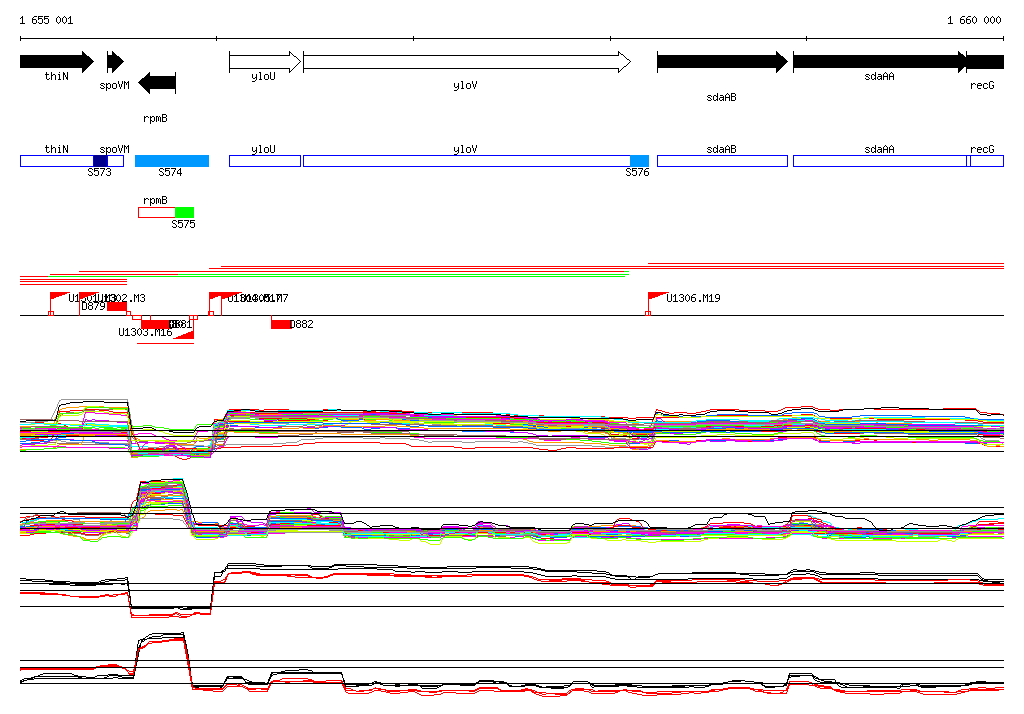This screenshot has width=1024, height=714.
Task: Click the U1306.M19 red flag marker
Action: coord(657,296)
